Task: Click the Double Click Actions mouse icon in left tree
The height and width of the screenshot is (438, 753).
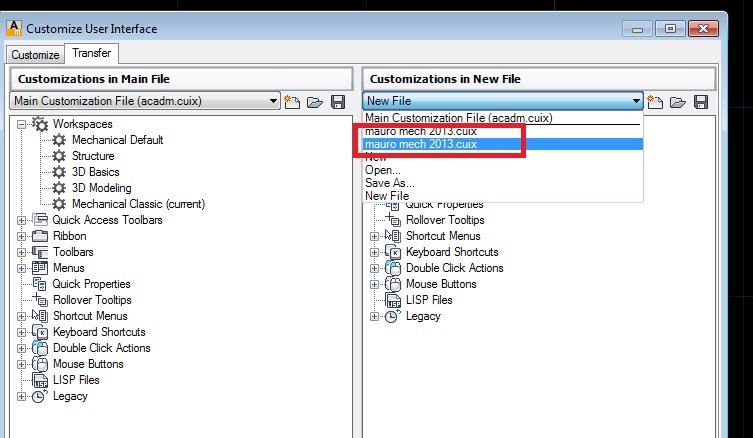Action: point(40,348)
